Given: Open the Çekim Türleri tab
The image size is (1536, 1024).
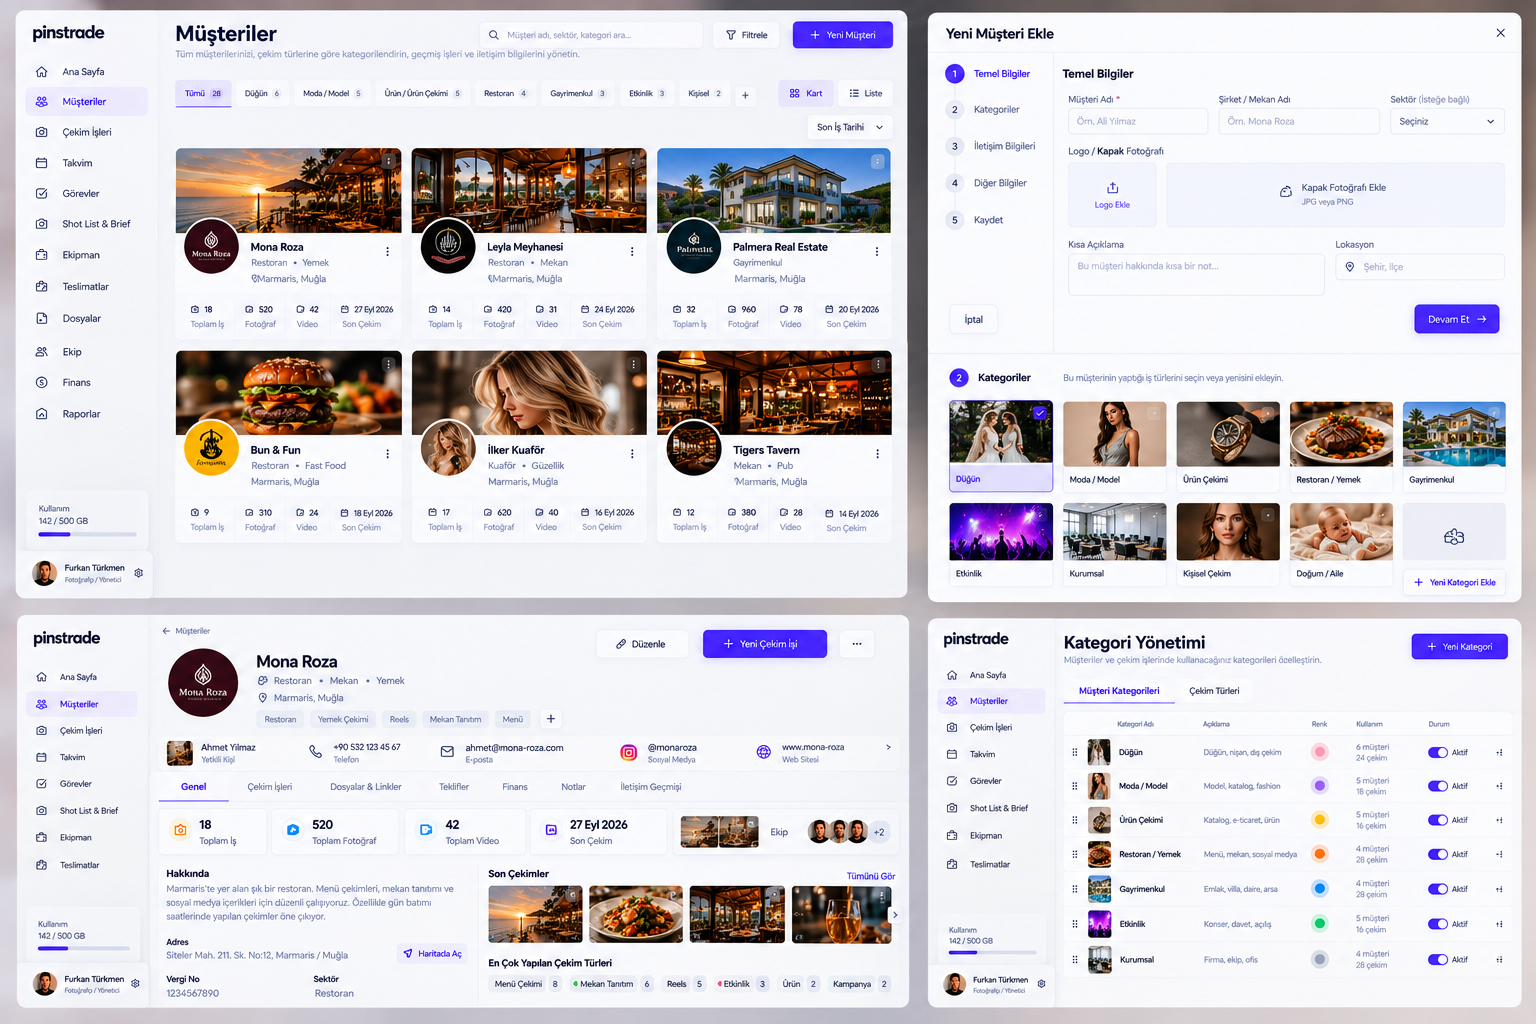Looking at the screenshot, I should click(x=1214, y=691).
